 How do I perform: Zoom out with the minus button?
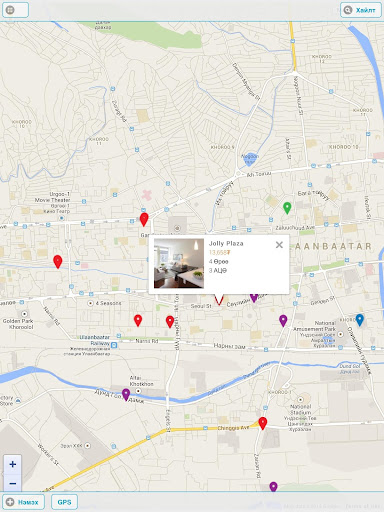tap(13, 483)
